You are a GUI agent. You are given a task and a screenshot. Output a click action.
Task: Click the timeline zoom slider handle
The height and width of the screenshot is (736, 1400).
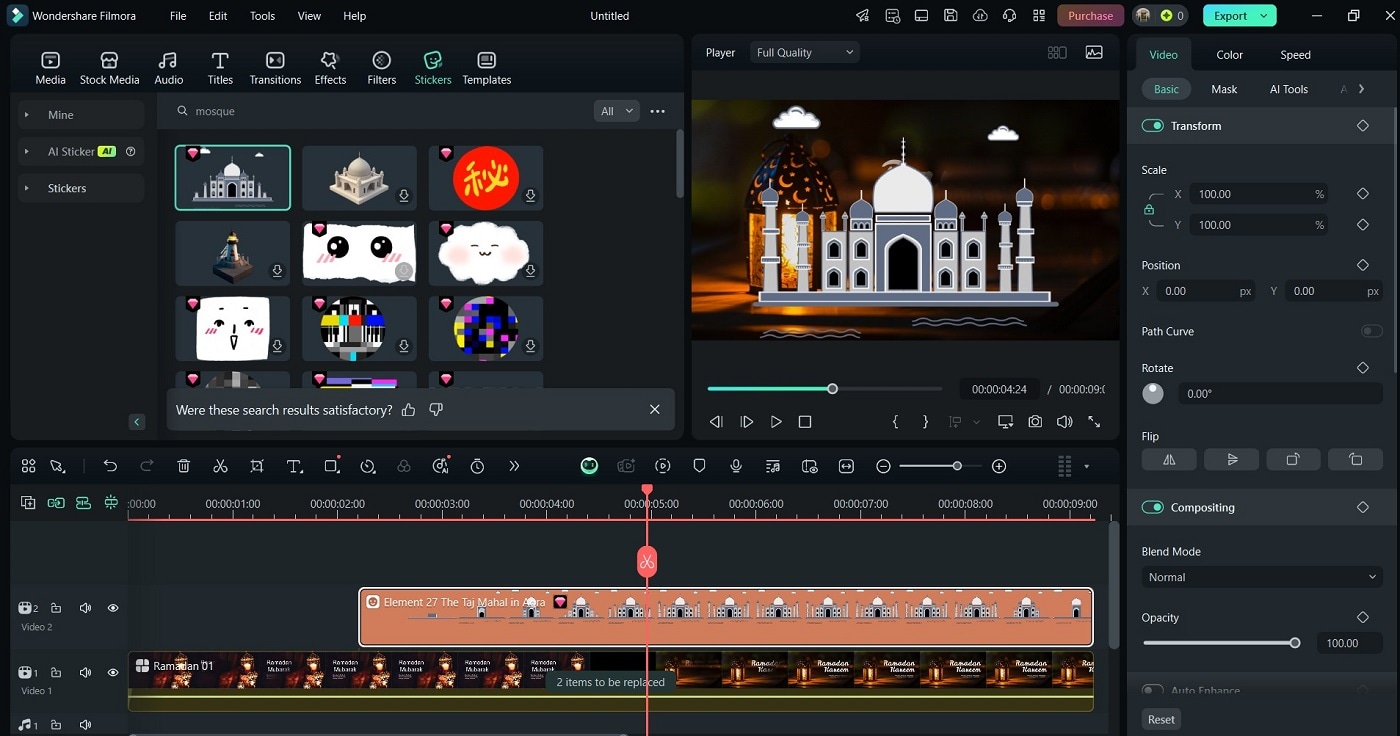[957, 466]
